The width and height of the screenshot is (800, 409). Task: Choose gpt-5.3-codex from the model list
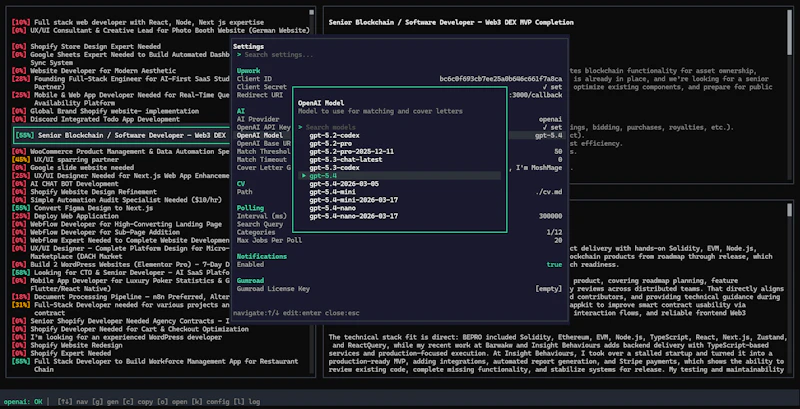[334, 168]
